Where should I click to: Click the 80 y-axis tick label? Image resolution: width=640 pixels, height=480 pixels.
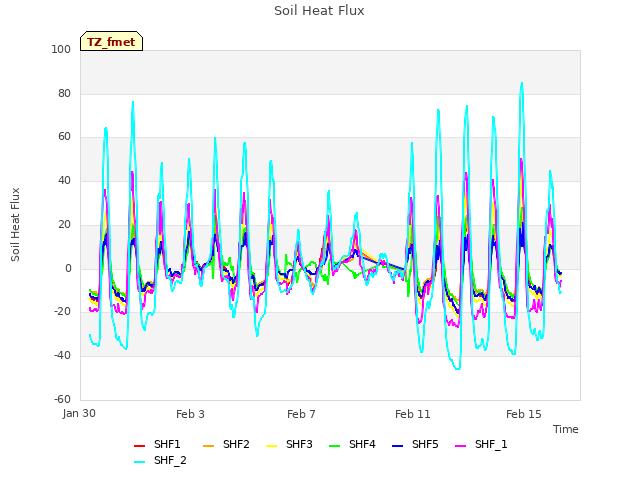(x=64, y=93)
